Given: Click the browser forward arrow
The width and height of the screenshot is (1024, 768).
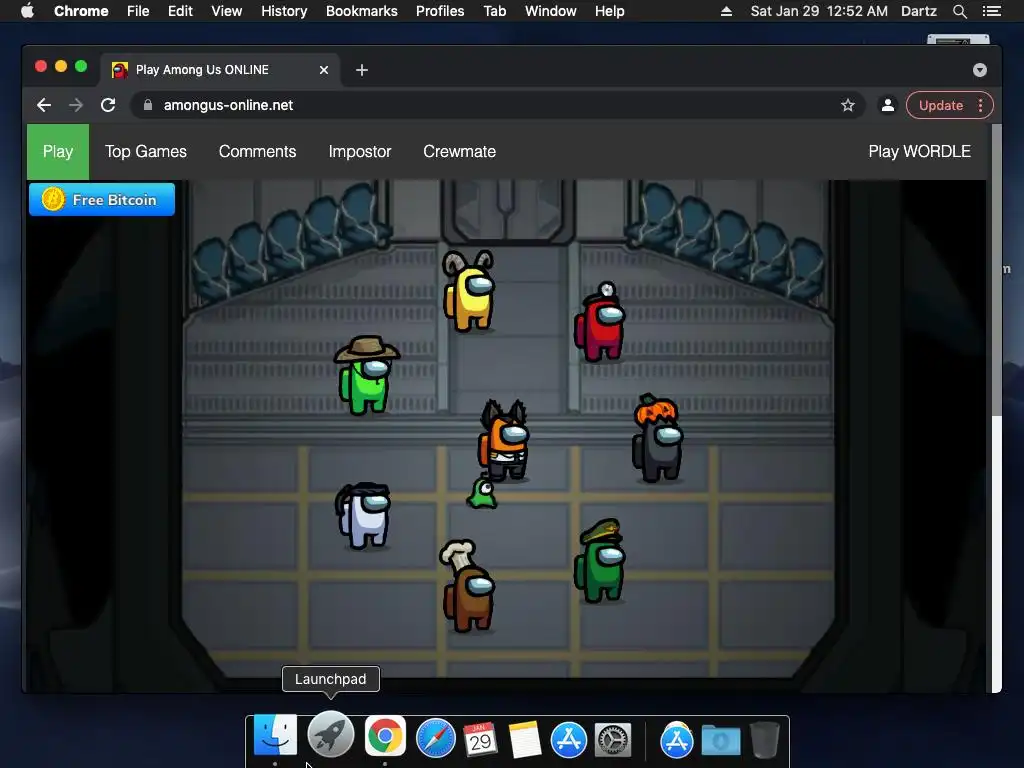Looking at the screenshot, I should (76, 105).
